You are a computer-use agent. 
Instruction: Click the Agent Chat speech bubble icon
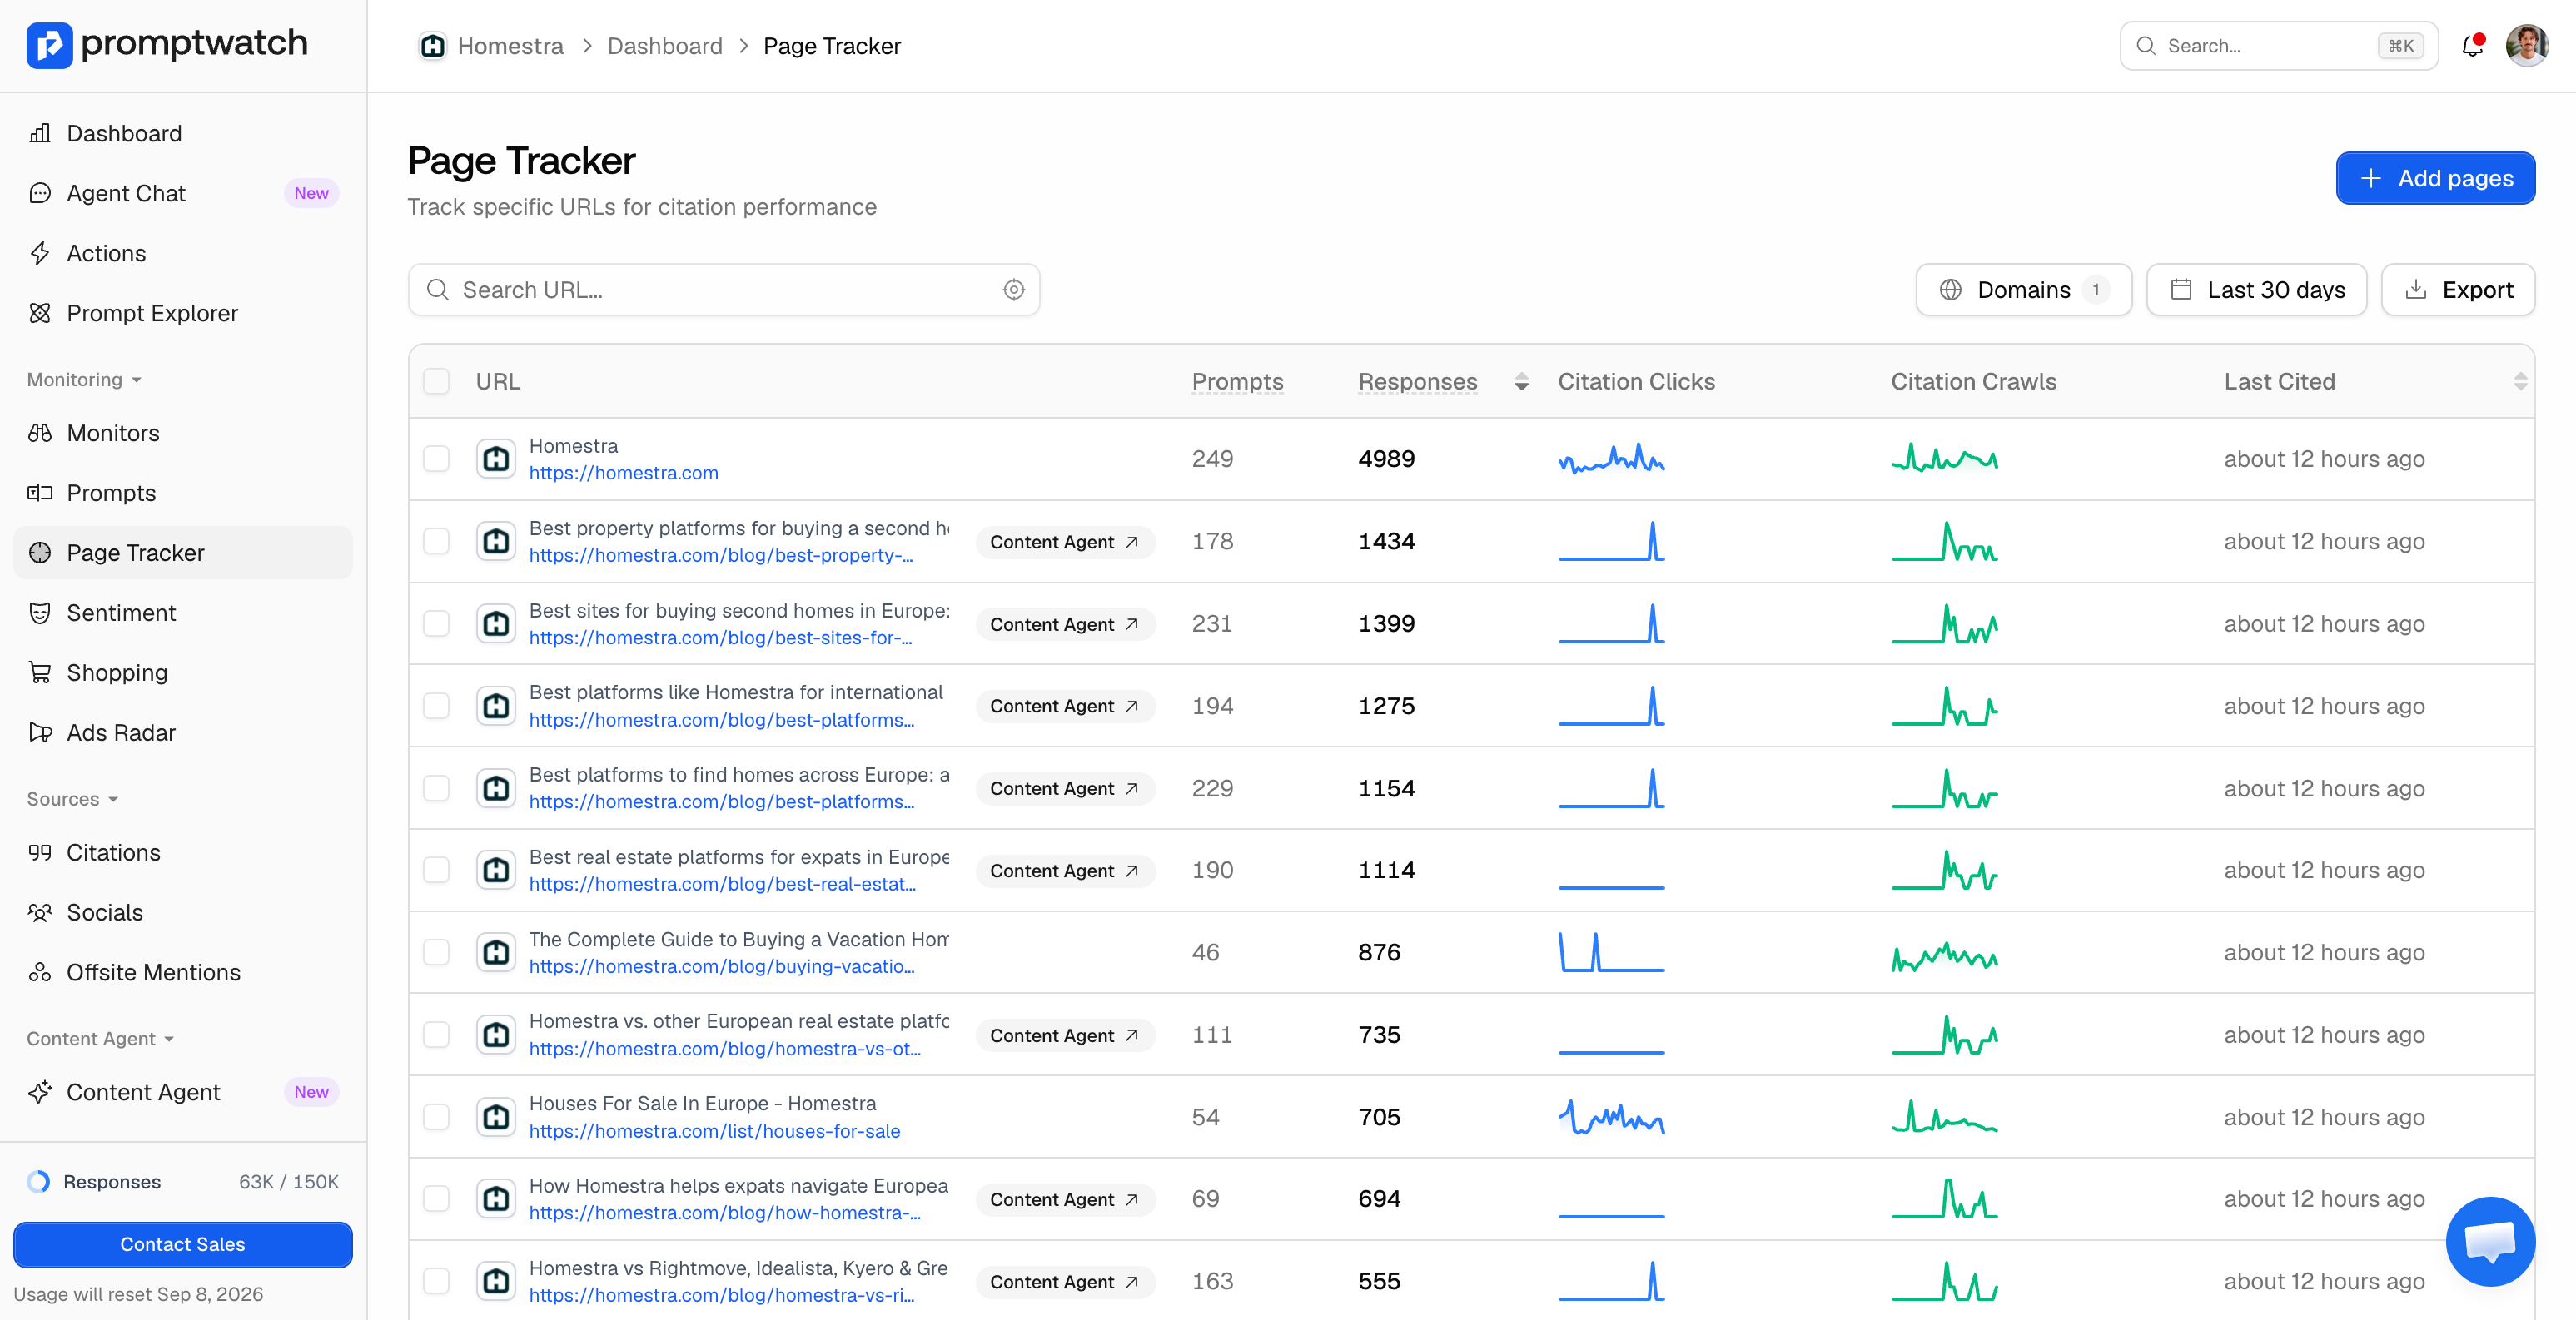coord(40,193)
